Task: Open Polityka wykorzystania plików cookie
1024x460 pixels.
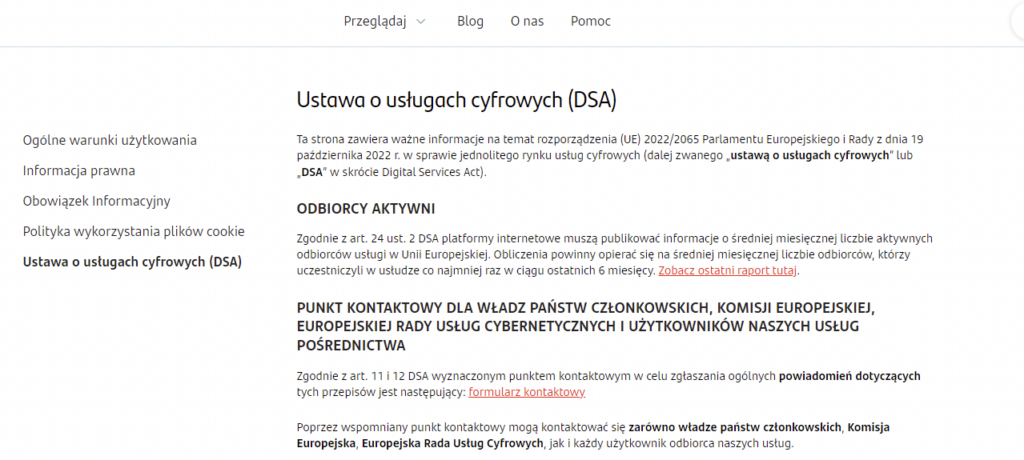Action: click(134, 231)
